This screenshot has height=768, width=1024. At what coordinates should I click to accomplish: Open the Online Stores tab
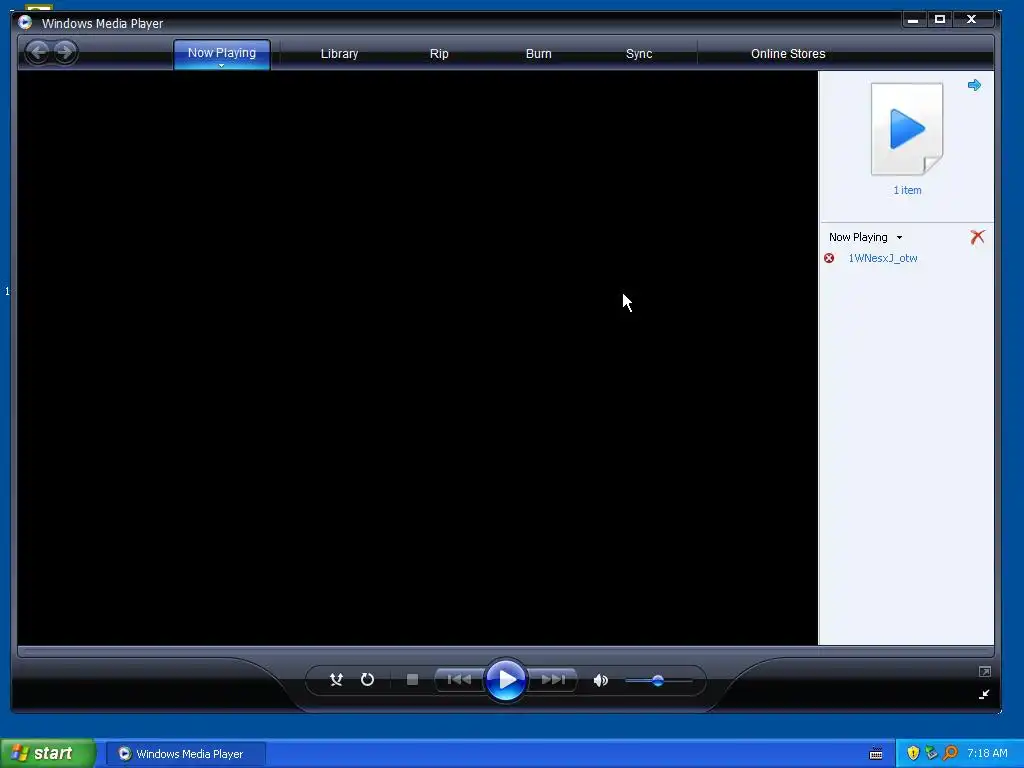tap(788, 54)
